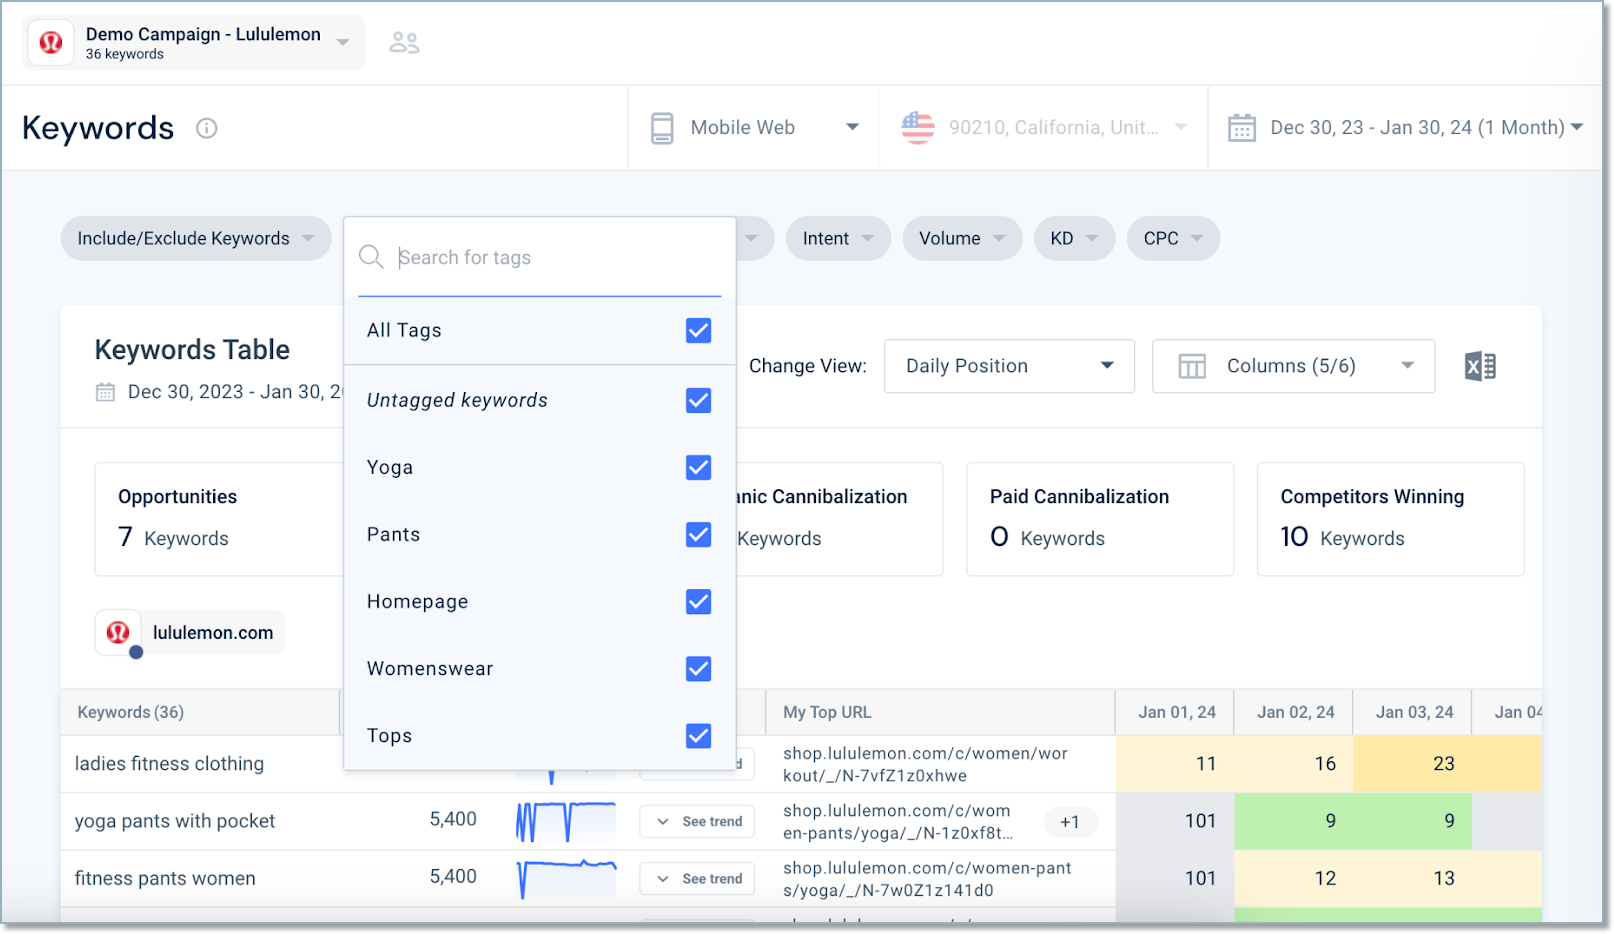1614x934 pixels.
Task: Select keyword yoga pants with pocket
Action: tap(175, 821)
